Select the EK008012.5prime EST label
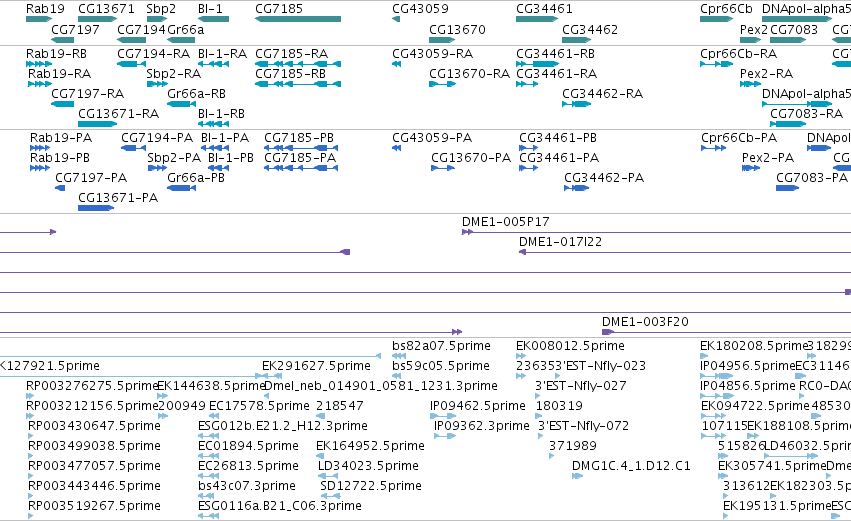Image resolution: width=851 pixels, height=521 pixels. [x=570, y=346]
